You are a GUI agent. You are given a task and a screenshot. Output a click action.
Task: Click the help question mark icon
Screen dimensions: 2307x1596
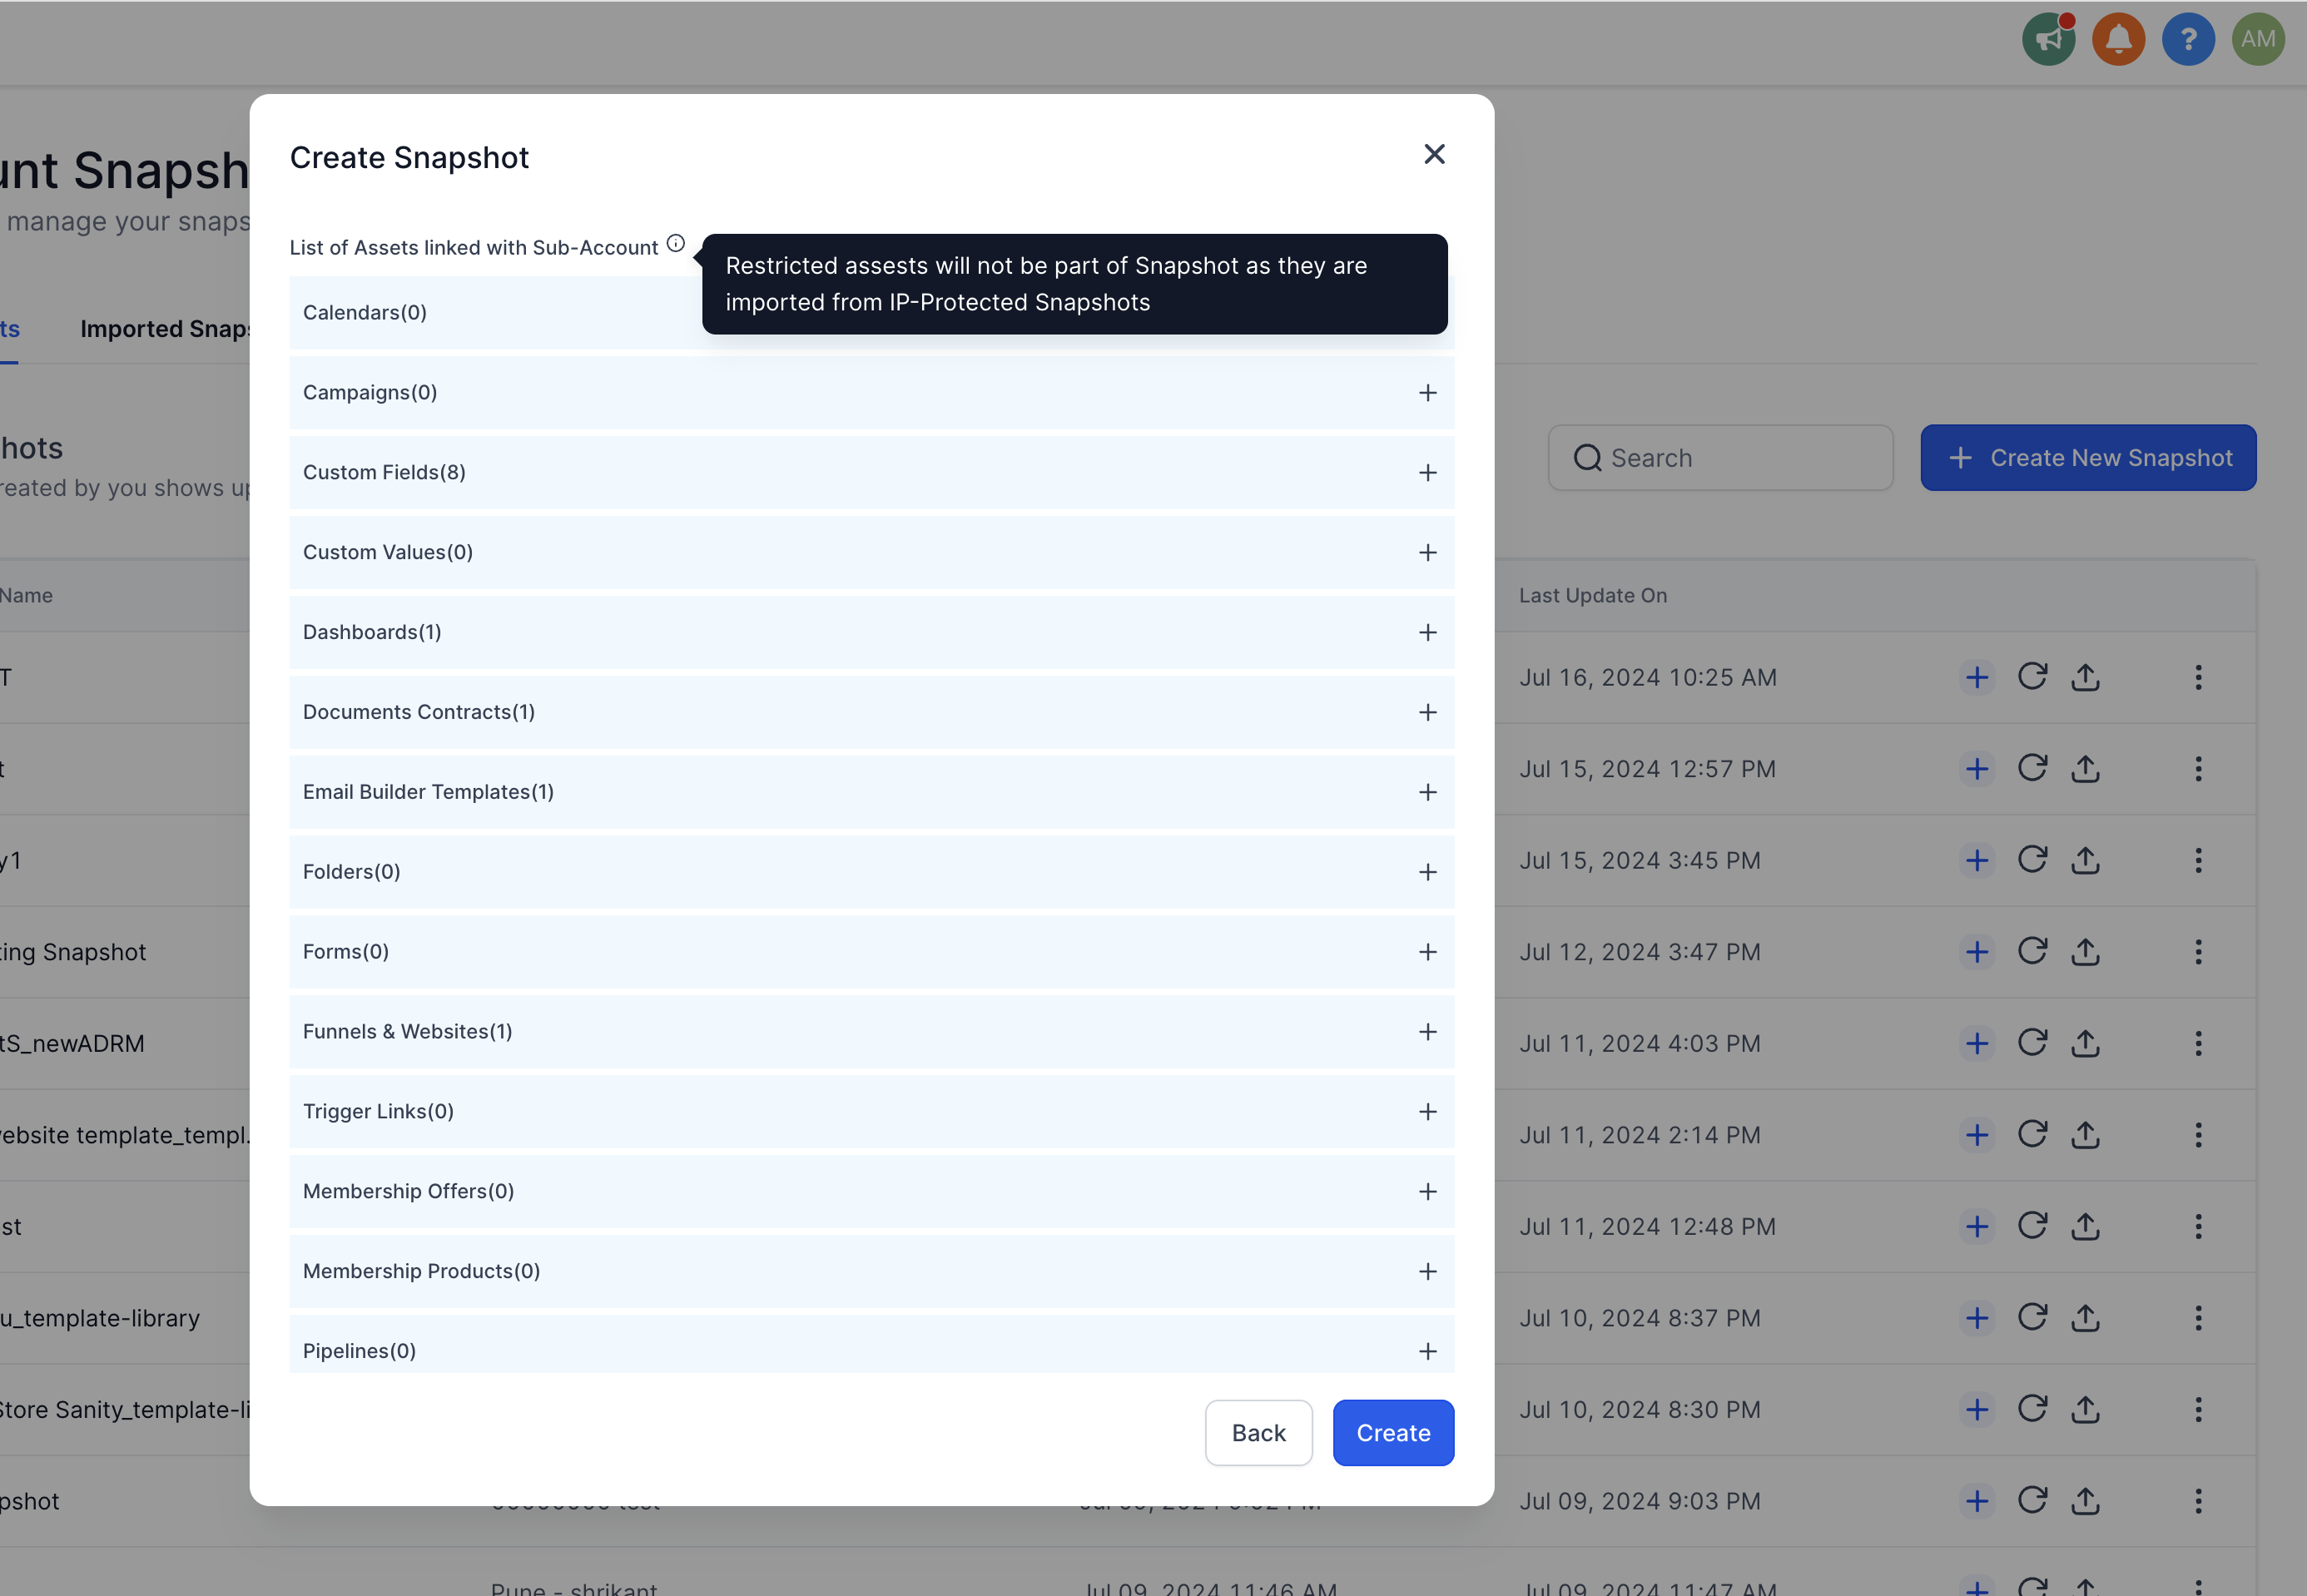point(2188,39)
